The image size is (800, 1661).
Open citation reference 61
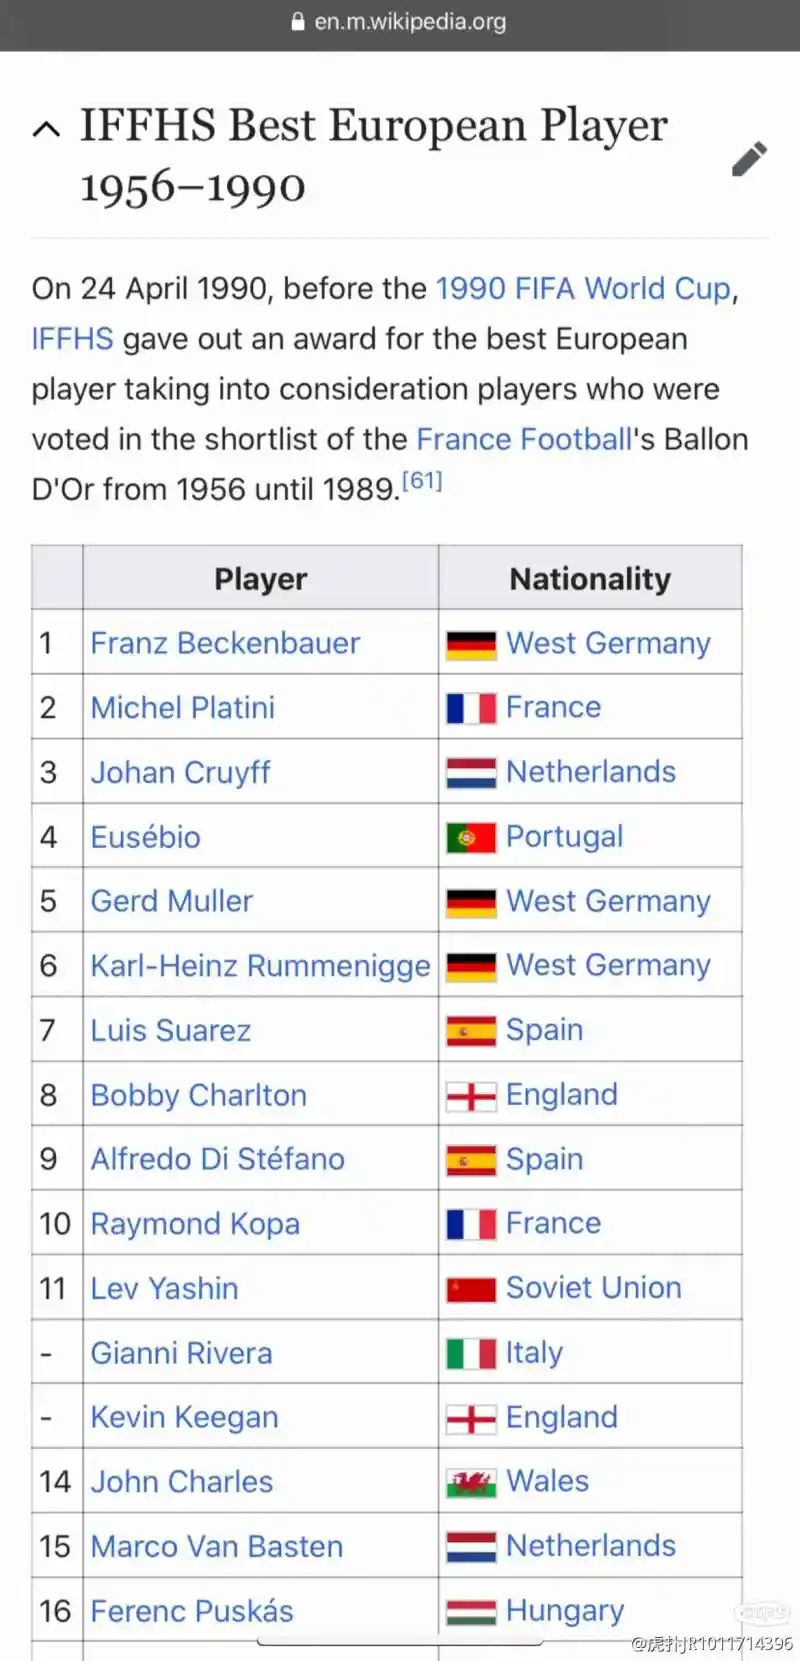(x=422, y=480)
